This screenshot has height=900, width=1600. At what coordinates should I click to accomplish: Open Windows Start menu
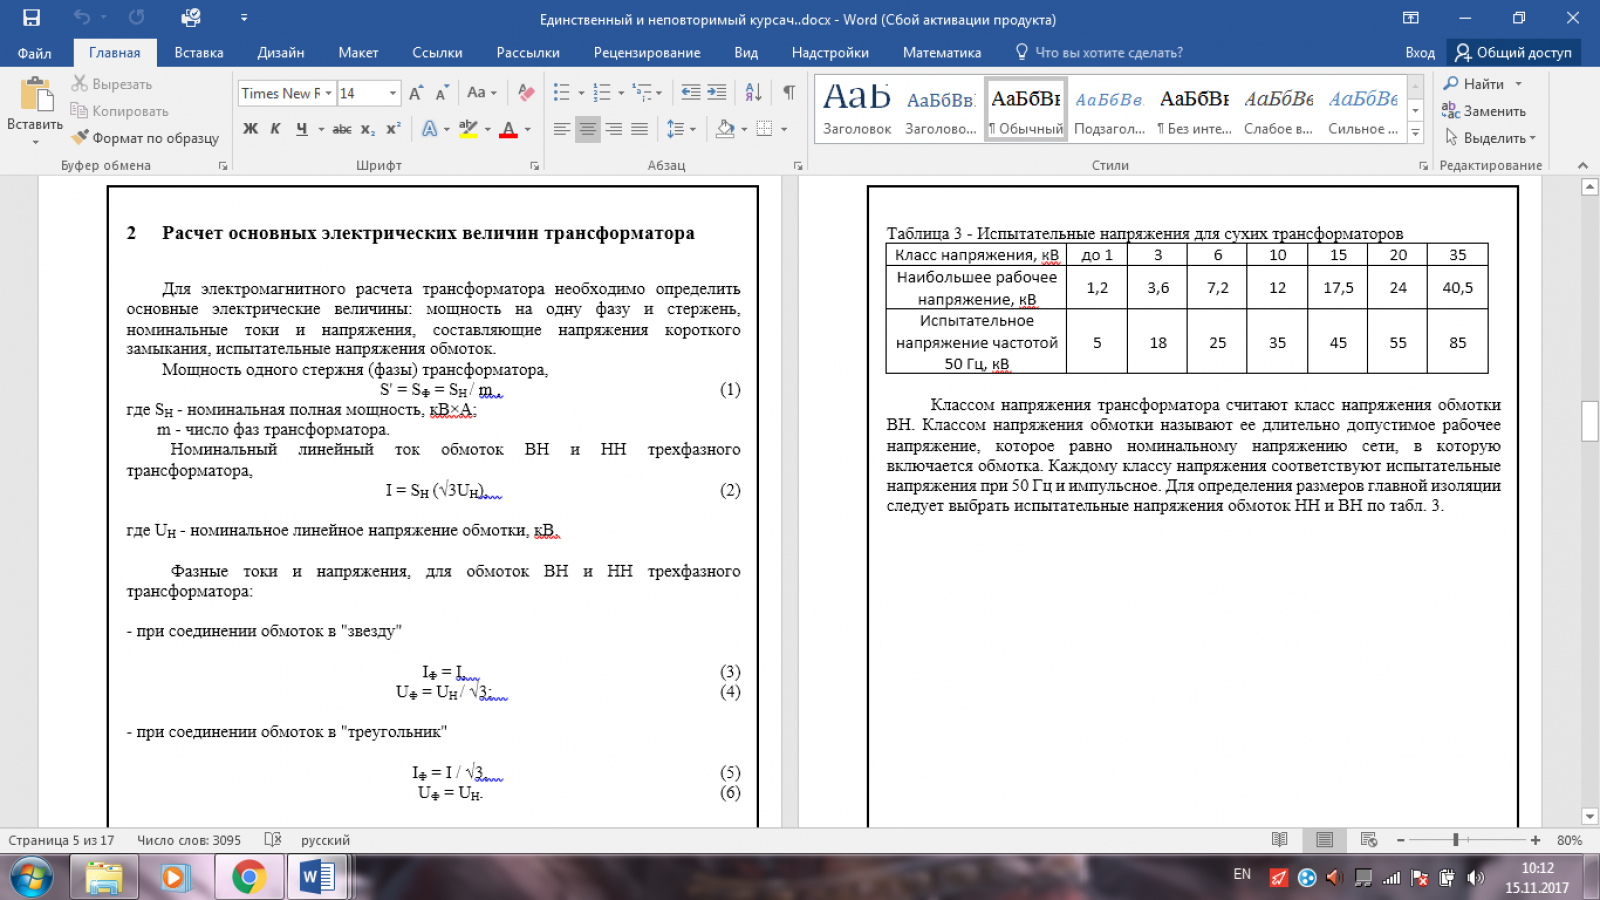point(32,878)
